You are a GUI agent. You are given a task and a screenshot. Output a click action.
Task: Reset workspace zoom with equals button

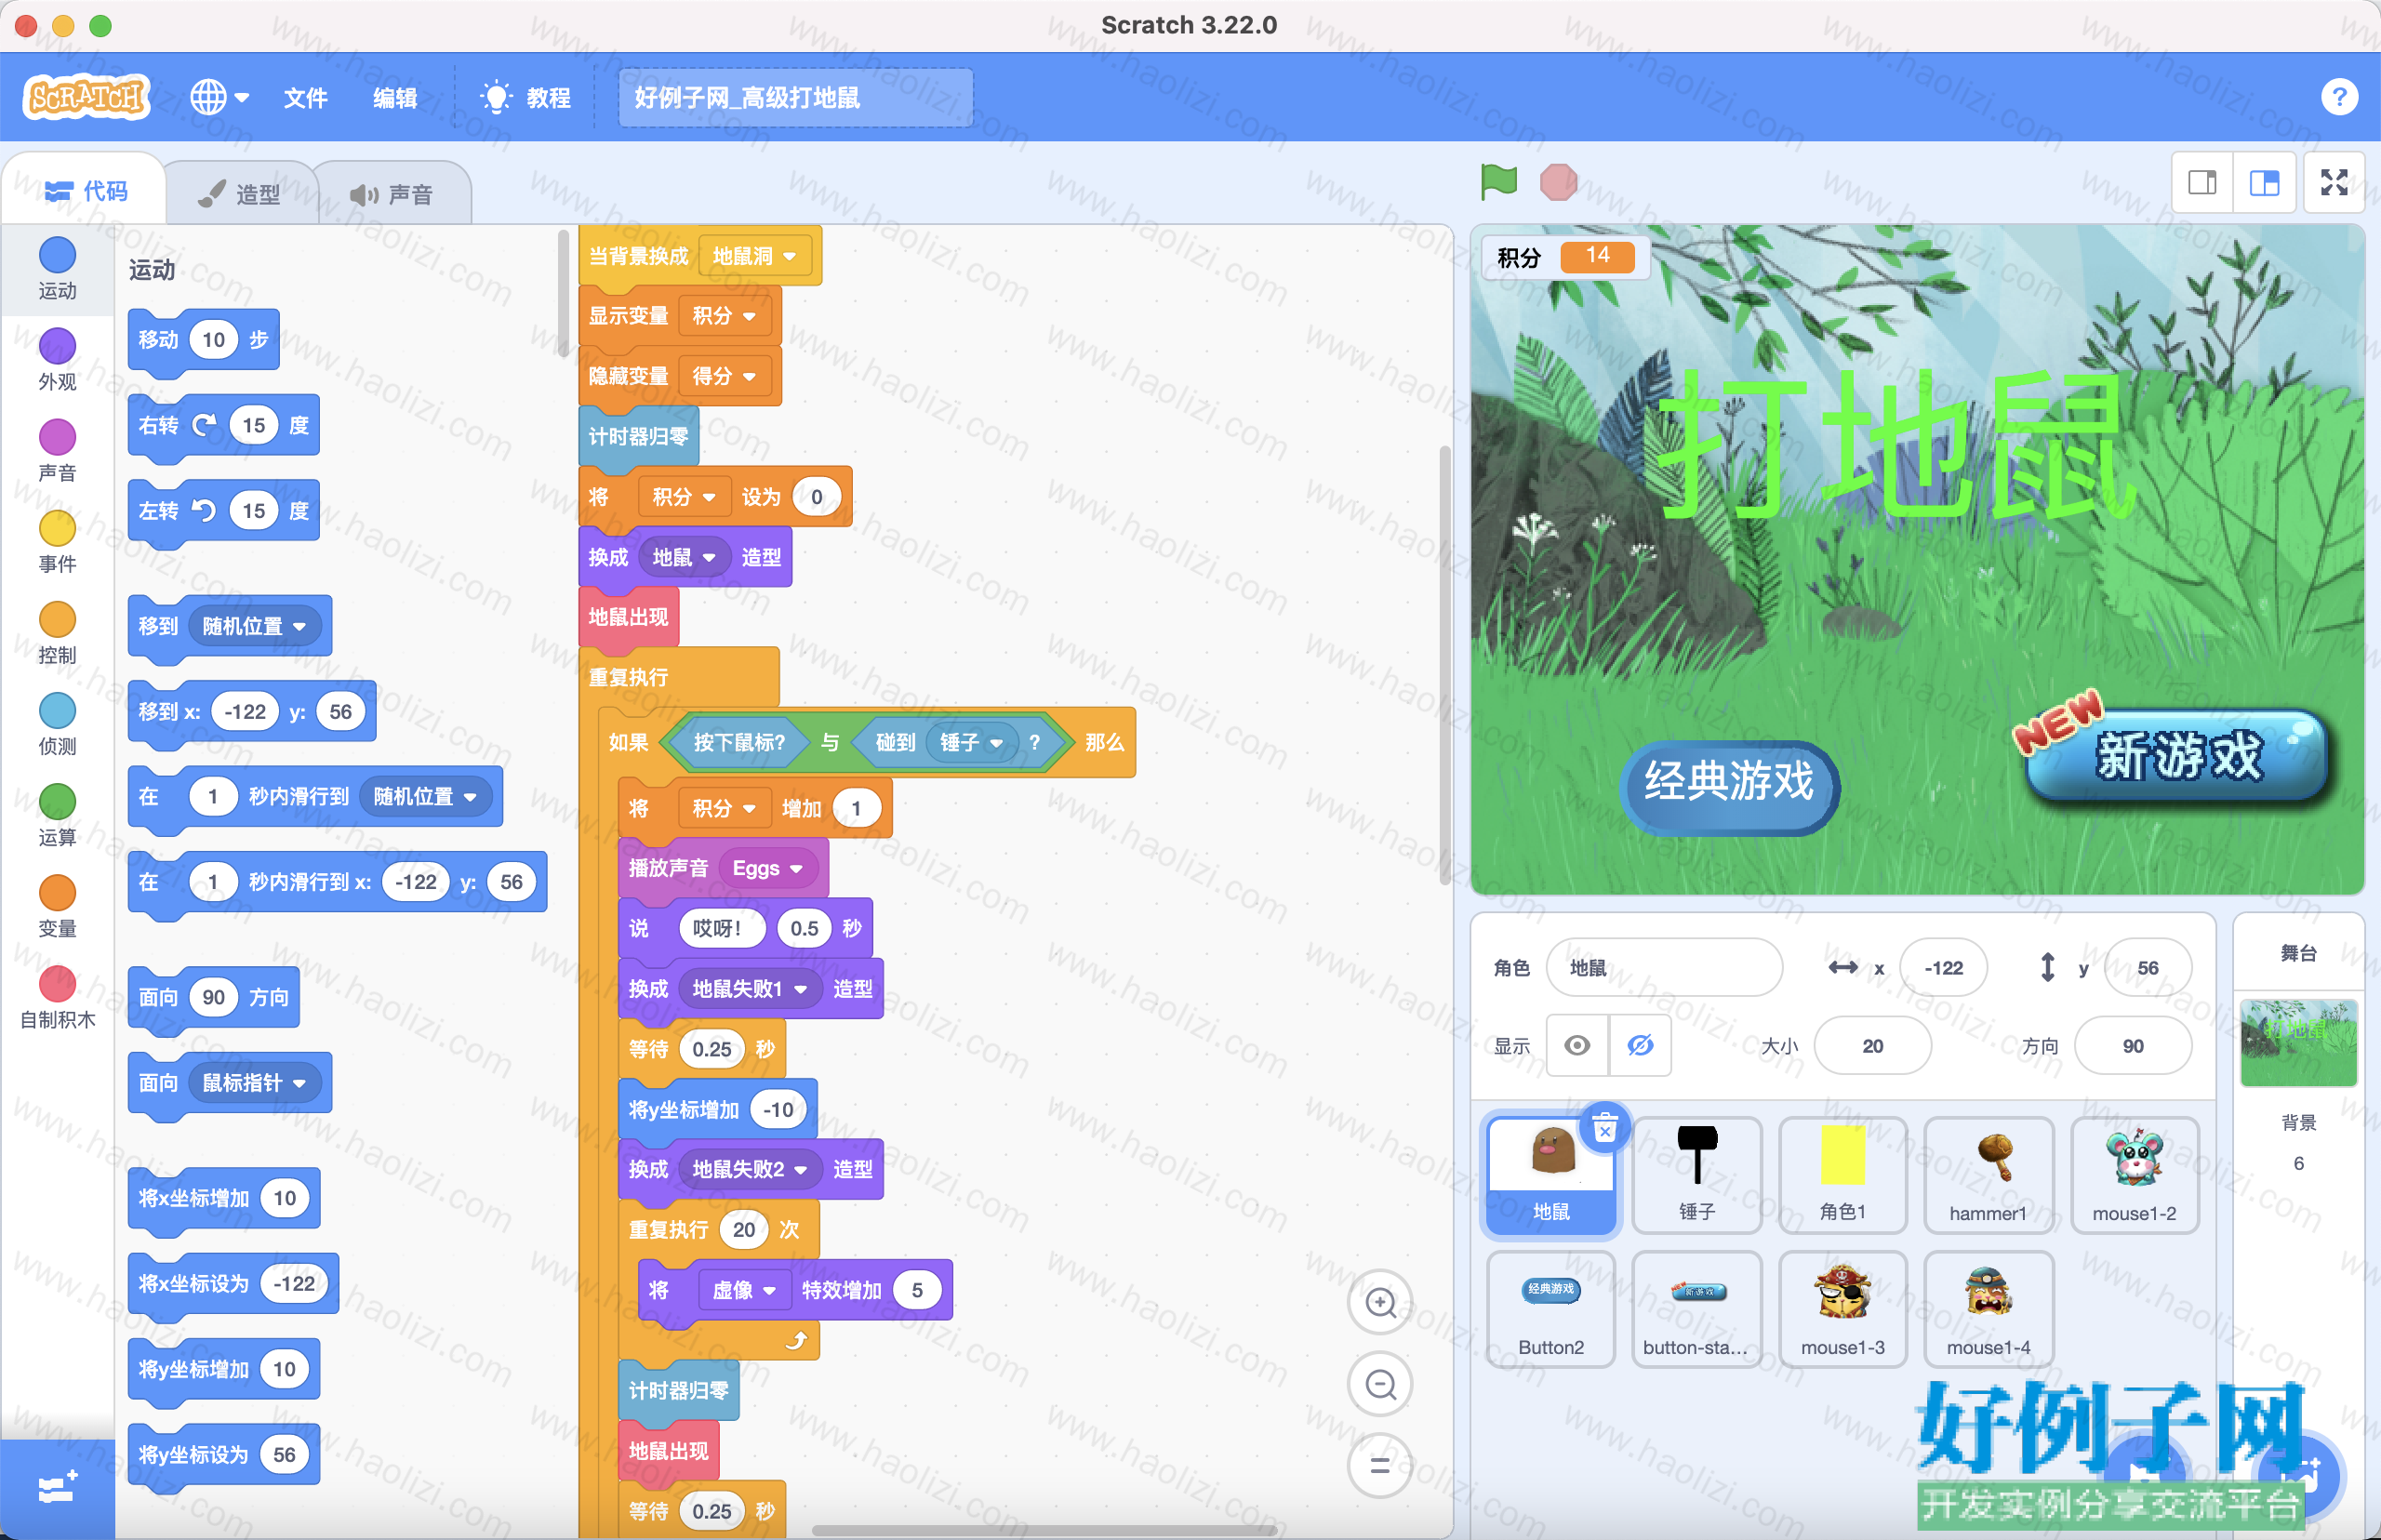click(x=1381, y=1466)
